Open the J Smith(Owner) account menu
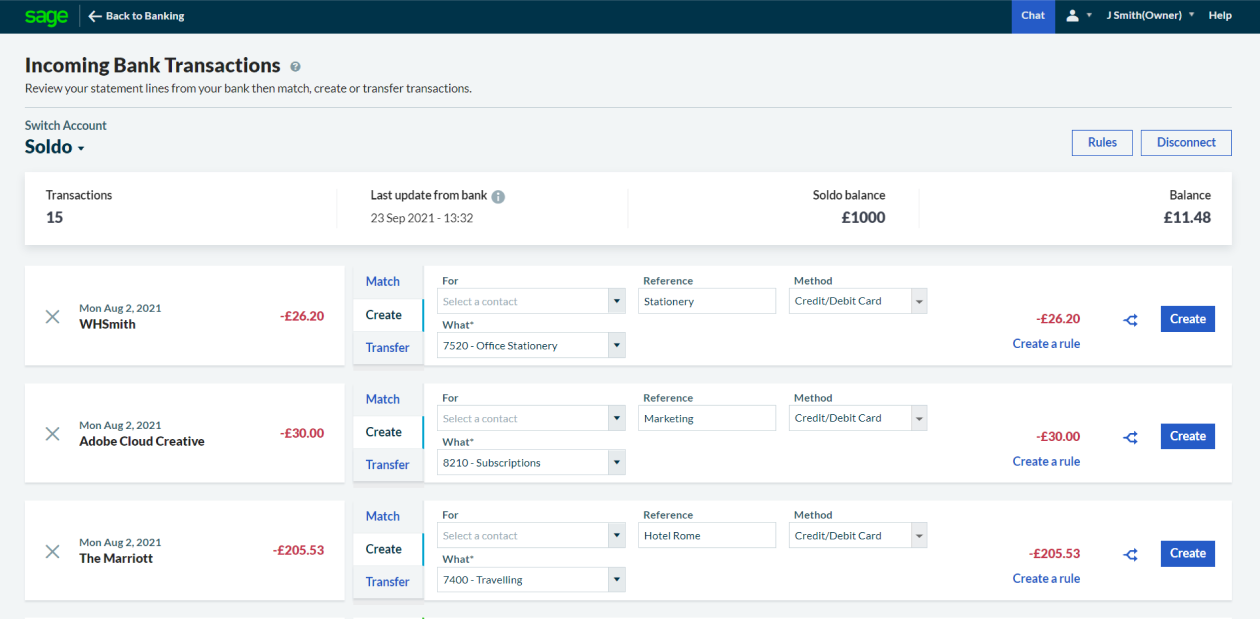This screenshot has width=1260, height=620. pos(1150,16)
